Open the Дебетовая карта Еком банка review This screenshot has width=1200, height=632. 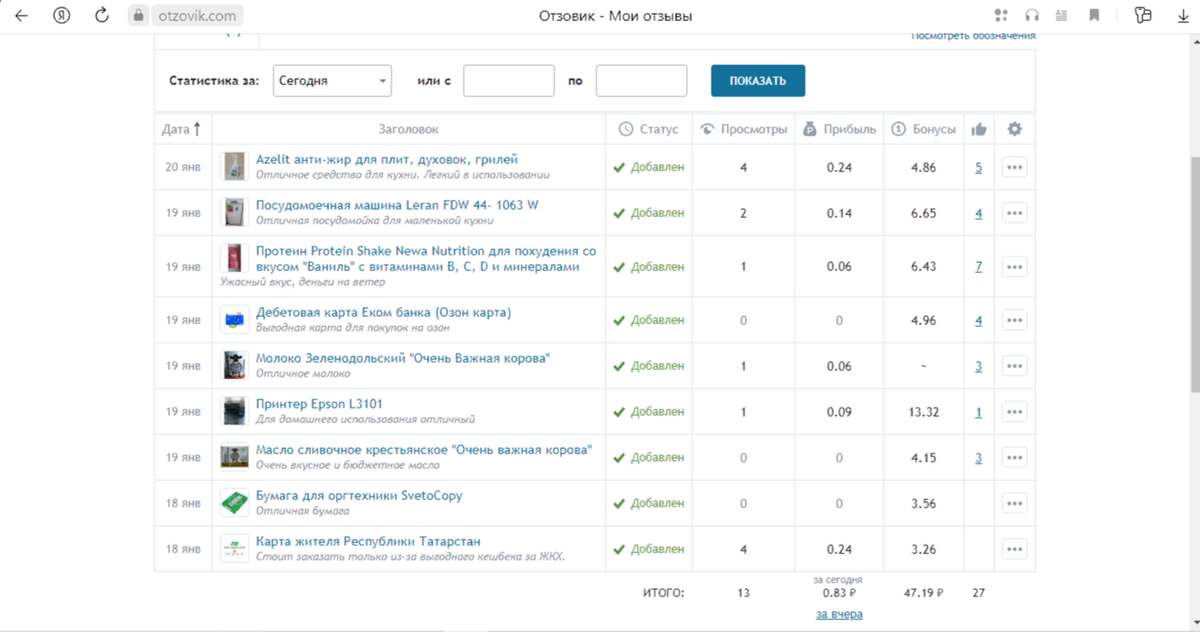coord(384,313)
